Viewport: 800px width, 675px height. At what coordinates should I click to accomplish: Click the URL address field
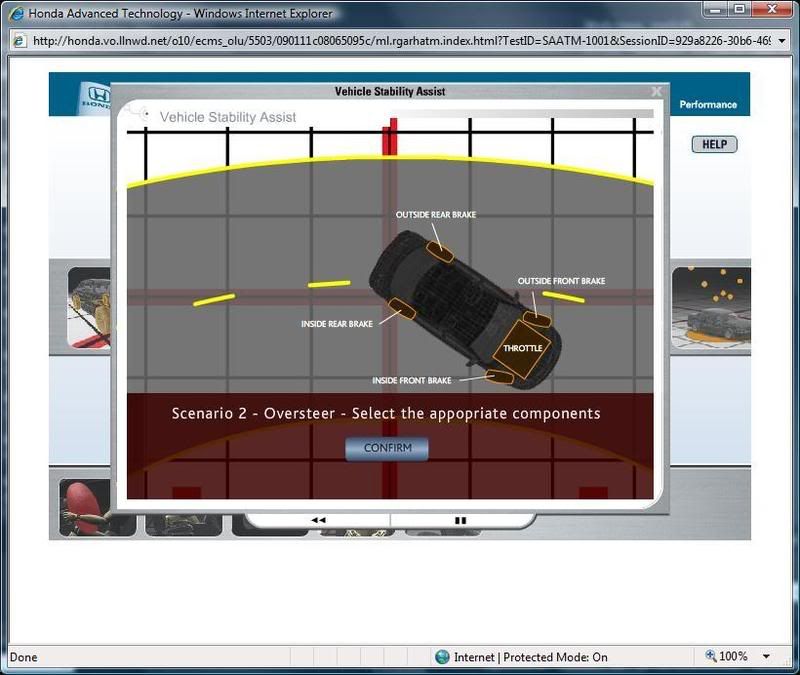tap(402, 41)
